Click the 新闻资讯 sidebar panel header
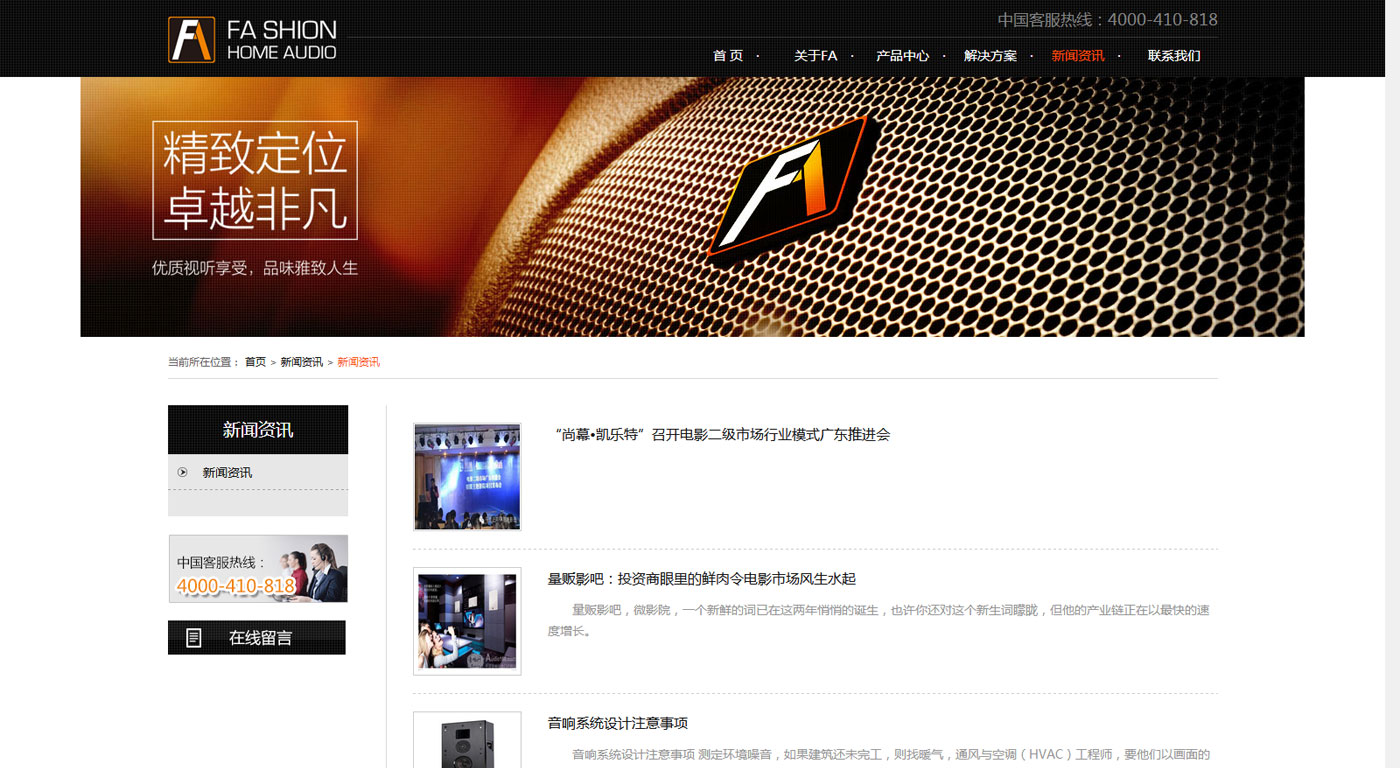The height and width of the screenshot is (768, 1400). pos(258,430)
